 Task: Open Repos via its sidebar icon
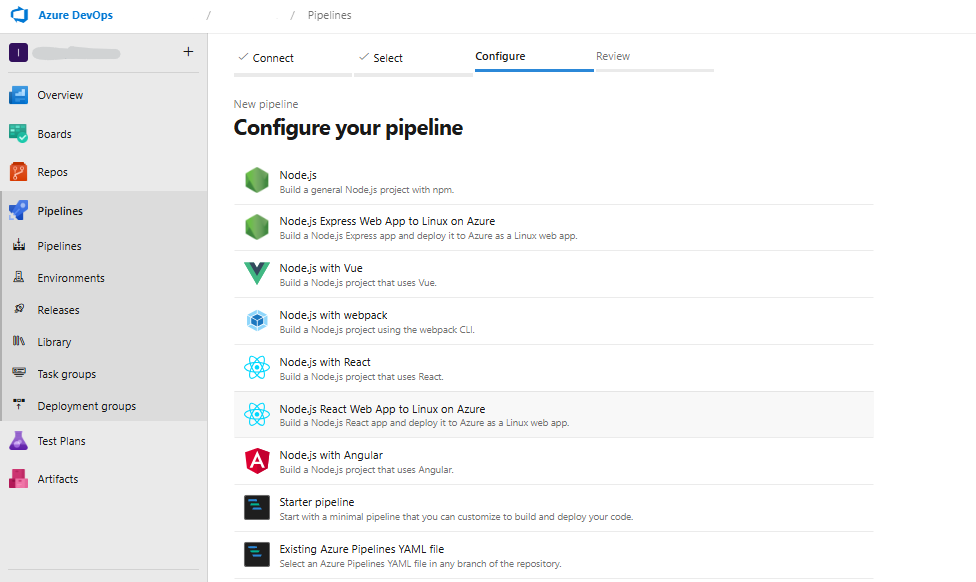[x=19, y=172]
